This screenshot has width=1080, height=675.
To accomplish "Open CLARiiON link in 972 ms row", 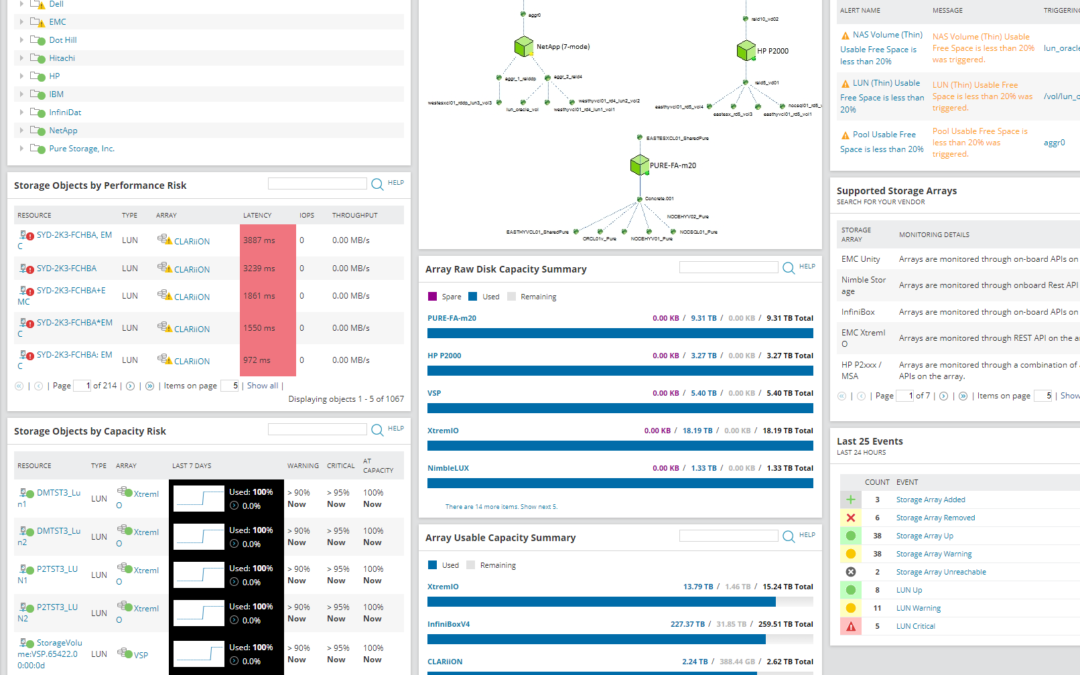I will click(191, 361).
